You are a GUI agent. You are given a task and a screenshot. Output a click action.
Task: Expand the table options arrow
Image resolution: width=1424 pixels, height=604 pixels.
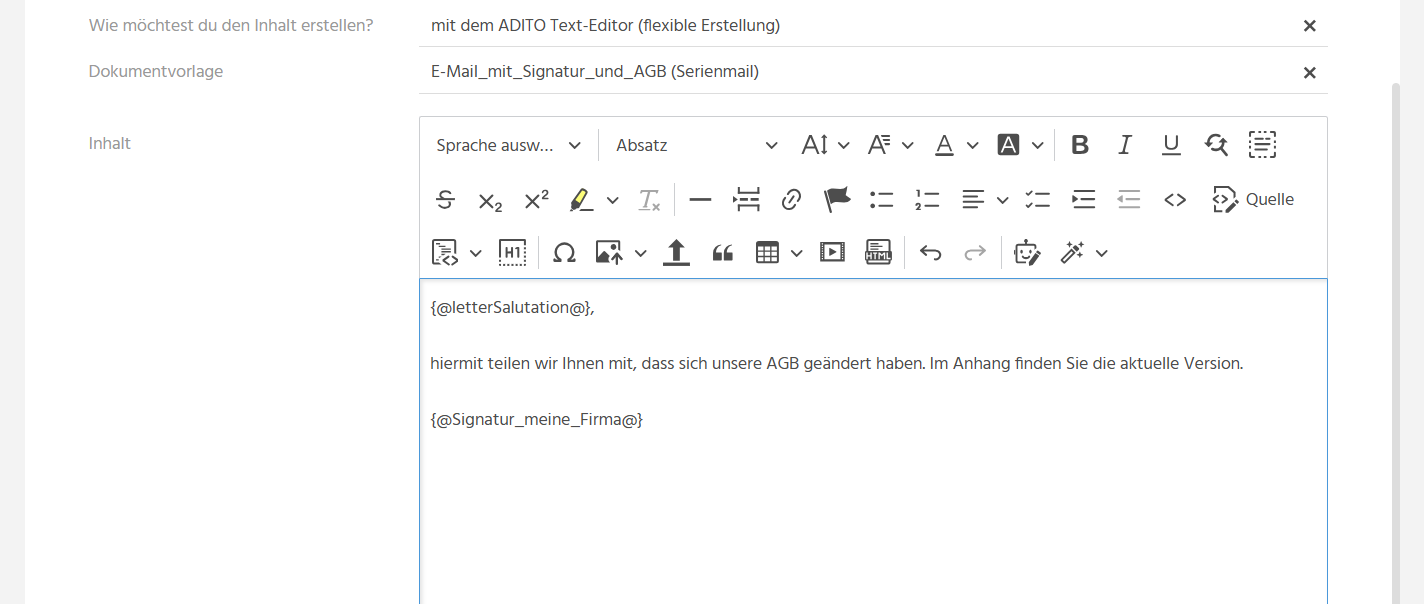point(796,253)
